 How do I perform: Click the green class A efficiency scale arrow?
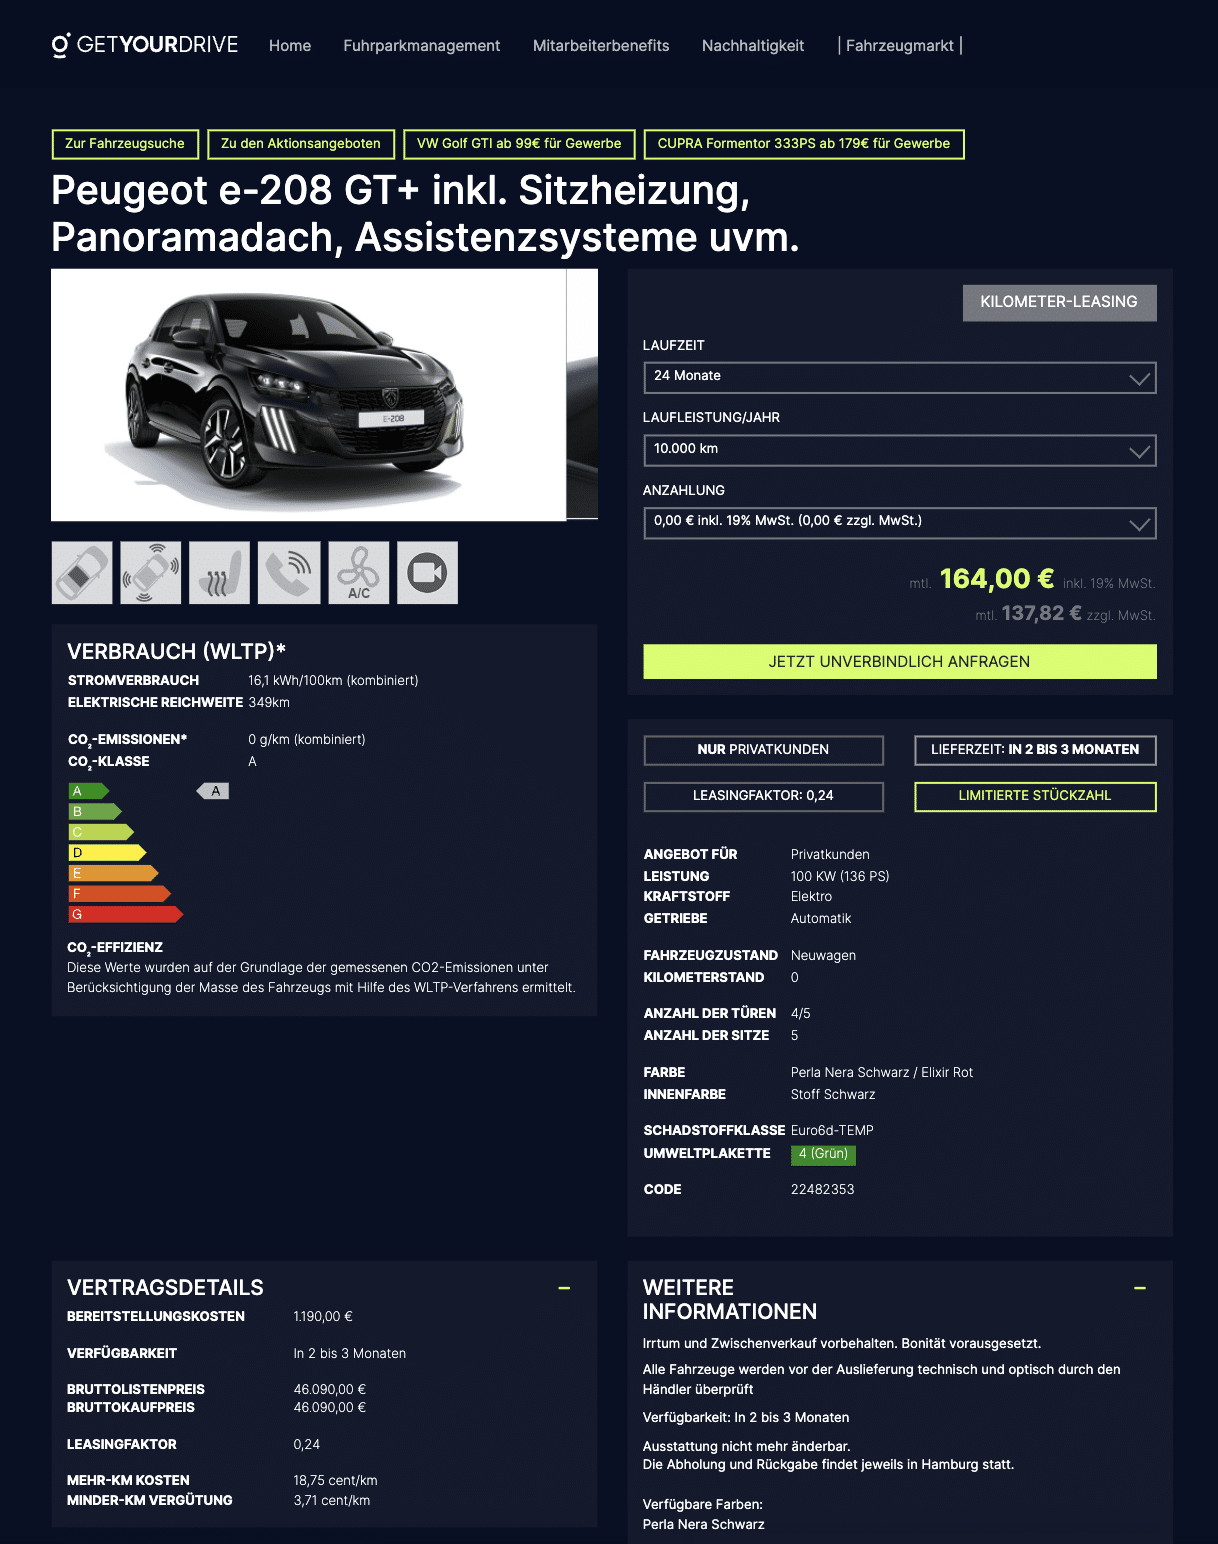88,791
